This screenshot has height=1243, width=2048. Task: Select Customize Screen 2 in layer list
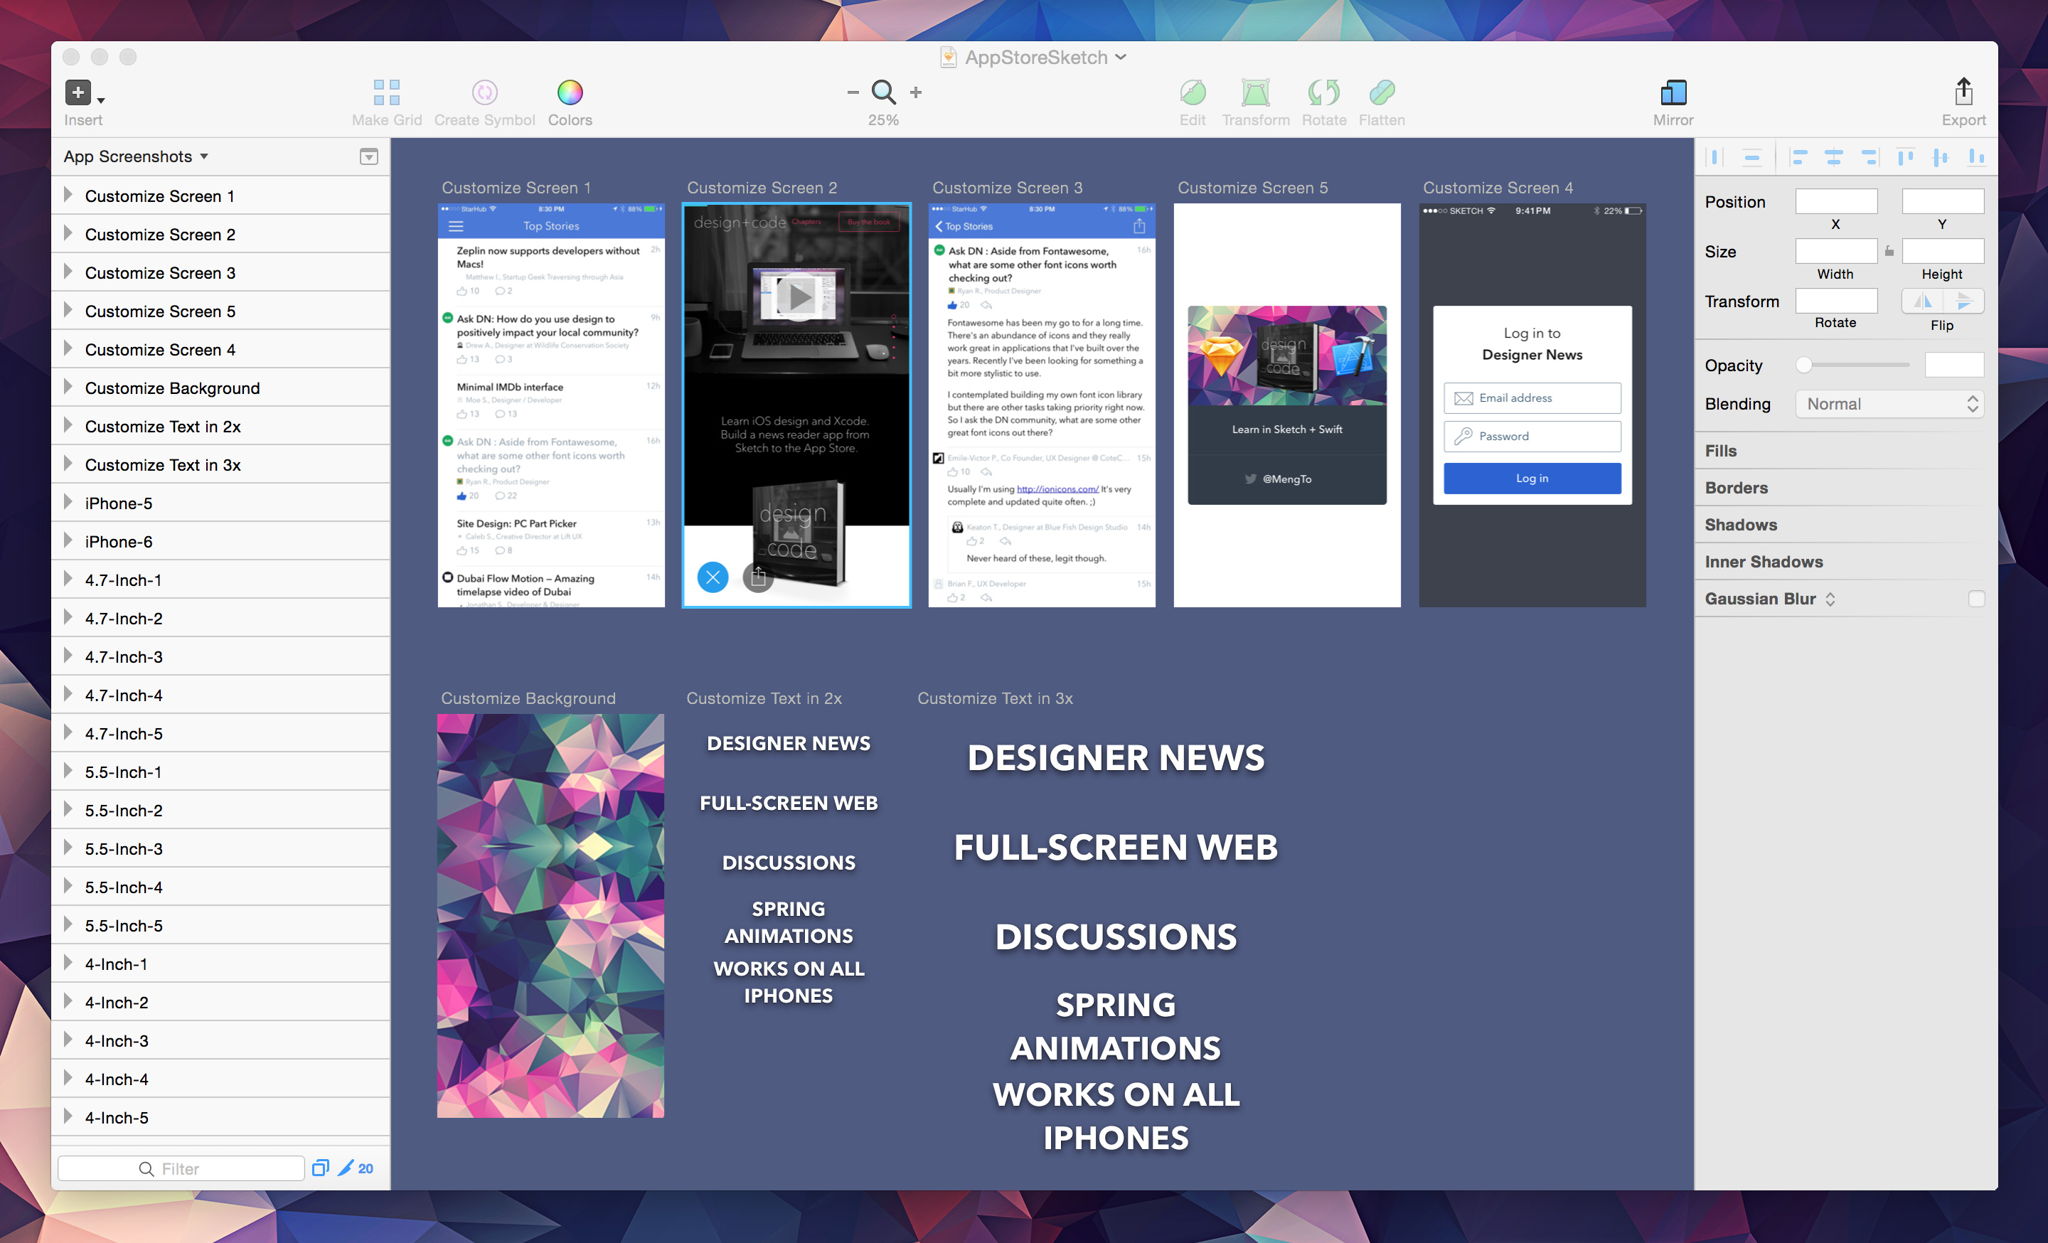(221, 234)
